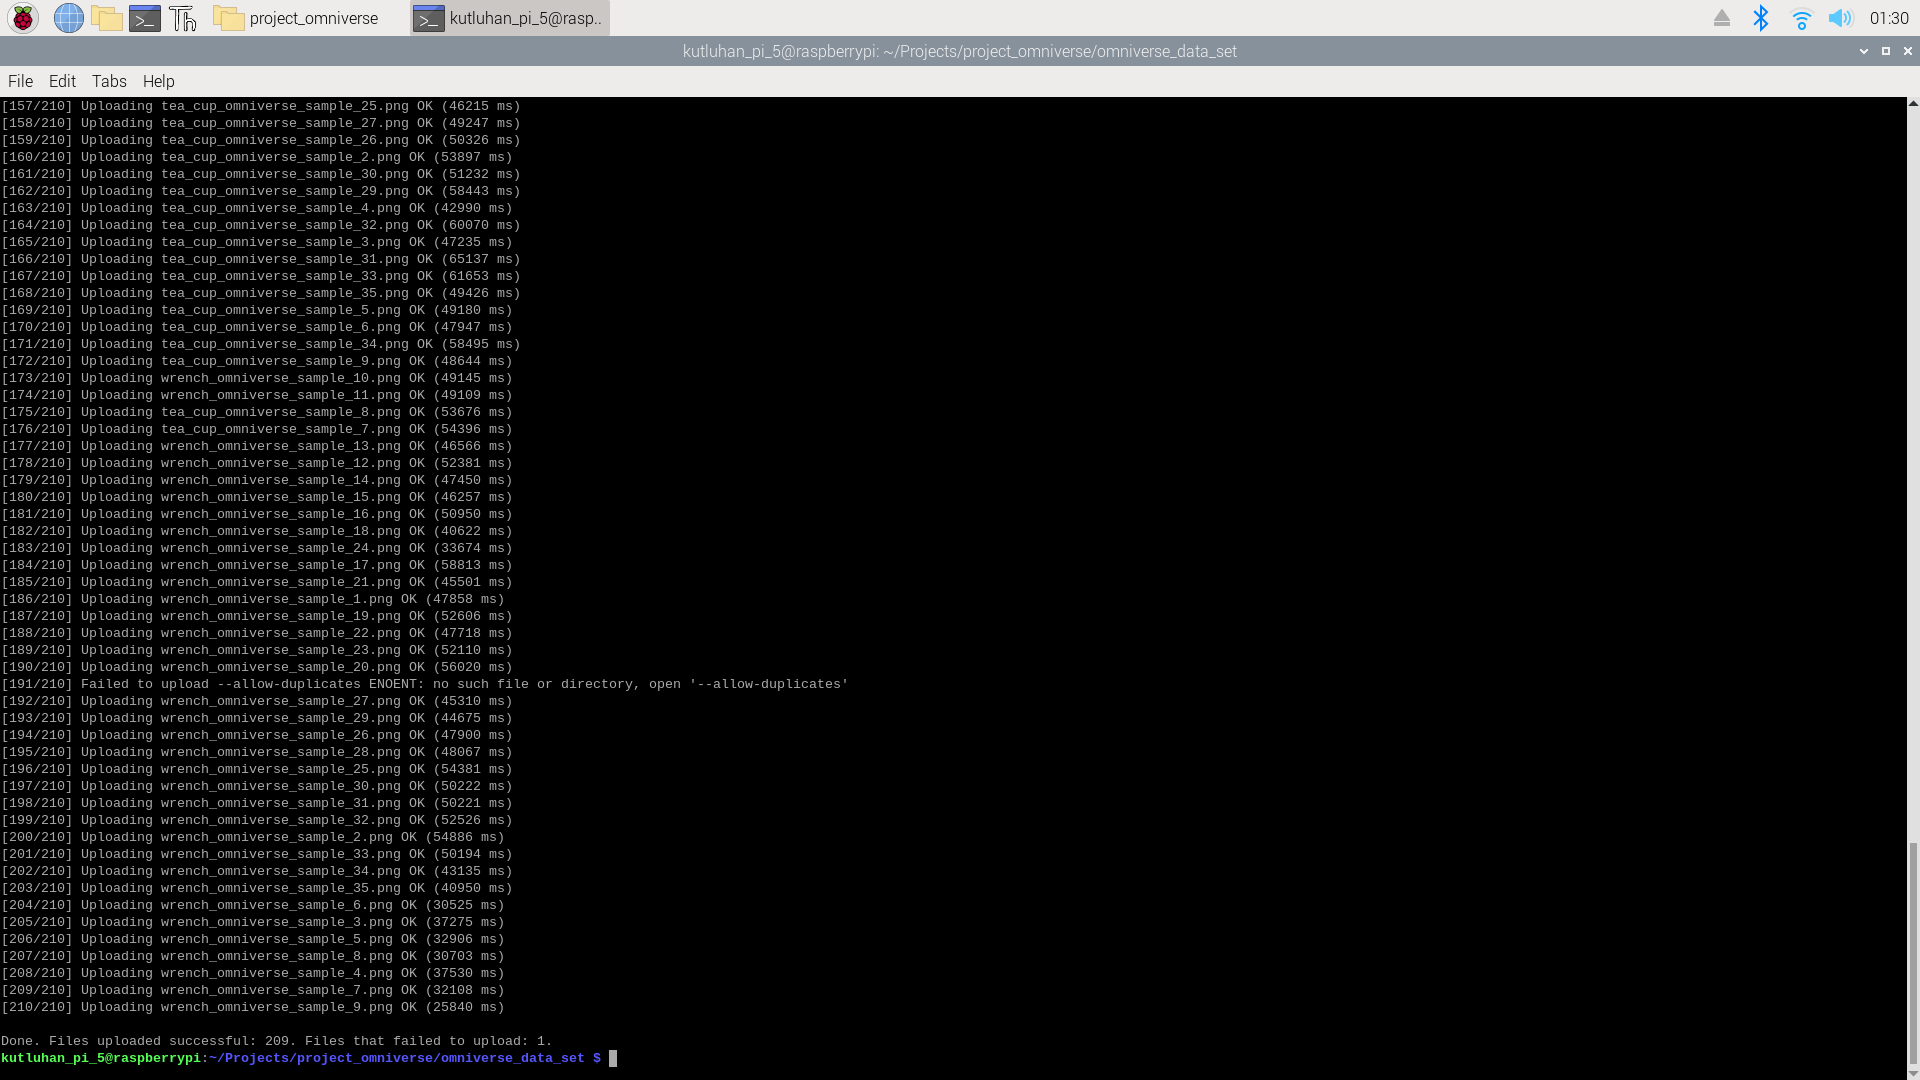Viewport: 1920px width, 1080px height.
Task: Open the volume control tray icon
Action: tap(1840, 18)
